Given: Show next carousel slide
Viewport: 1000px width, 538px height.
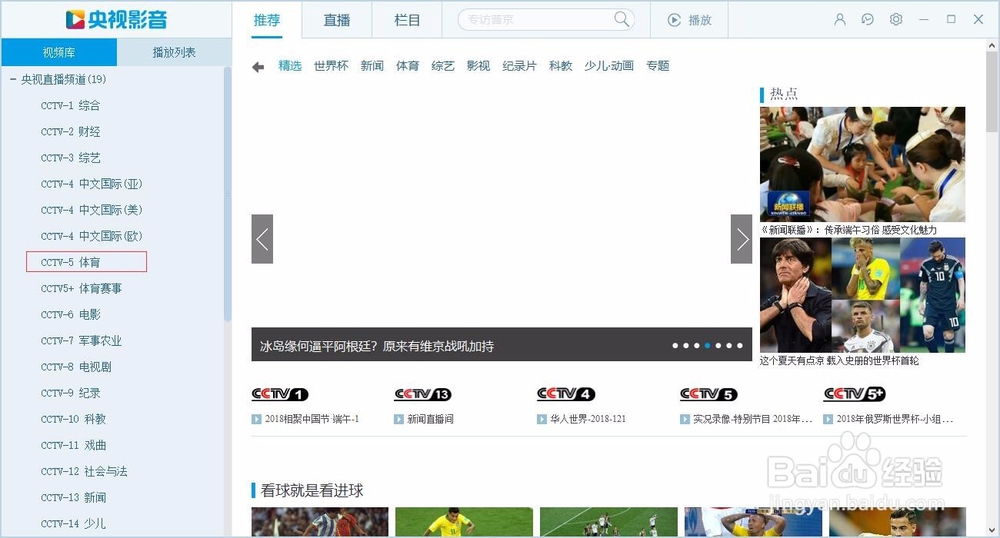Looking at the screenshot, I should tap(741, 239).
